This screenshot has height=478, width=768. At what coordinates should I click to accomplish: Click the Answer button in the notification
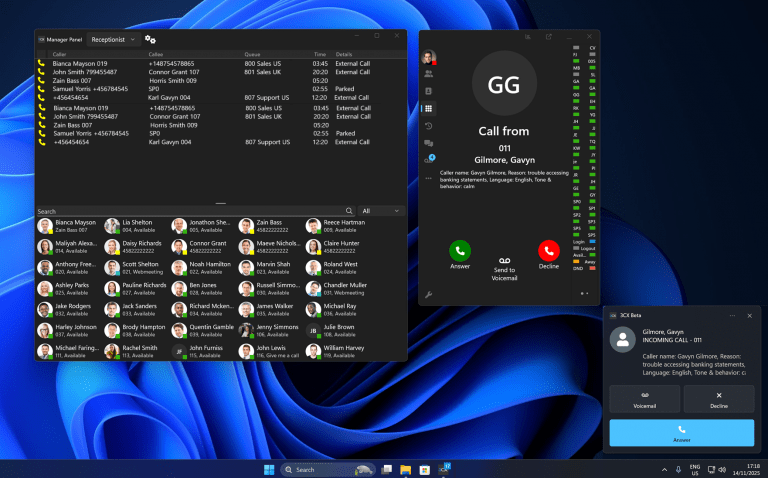[681, 432]
